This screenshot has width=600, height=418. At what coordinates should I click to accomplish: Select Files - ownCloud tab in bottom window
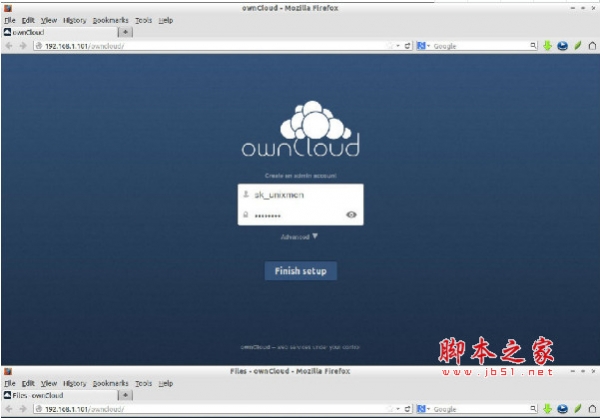point(60,395)
